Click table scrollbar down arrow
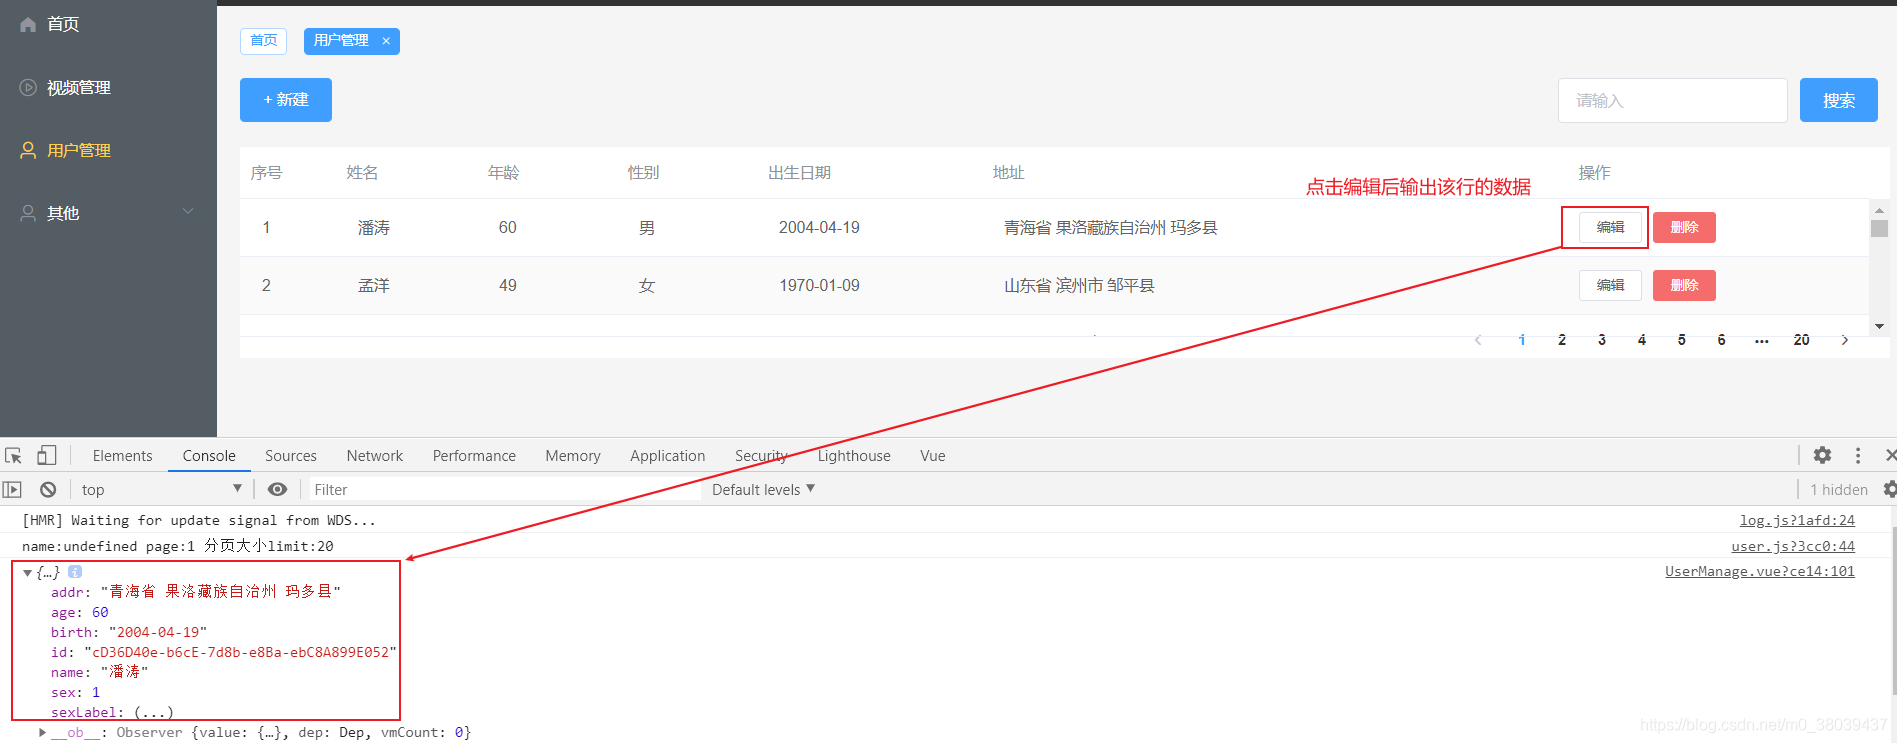 [1879, 327]
